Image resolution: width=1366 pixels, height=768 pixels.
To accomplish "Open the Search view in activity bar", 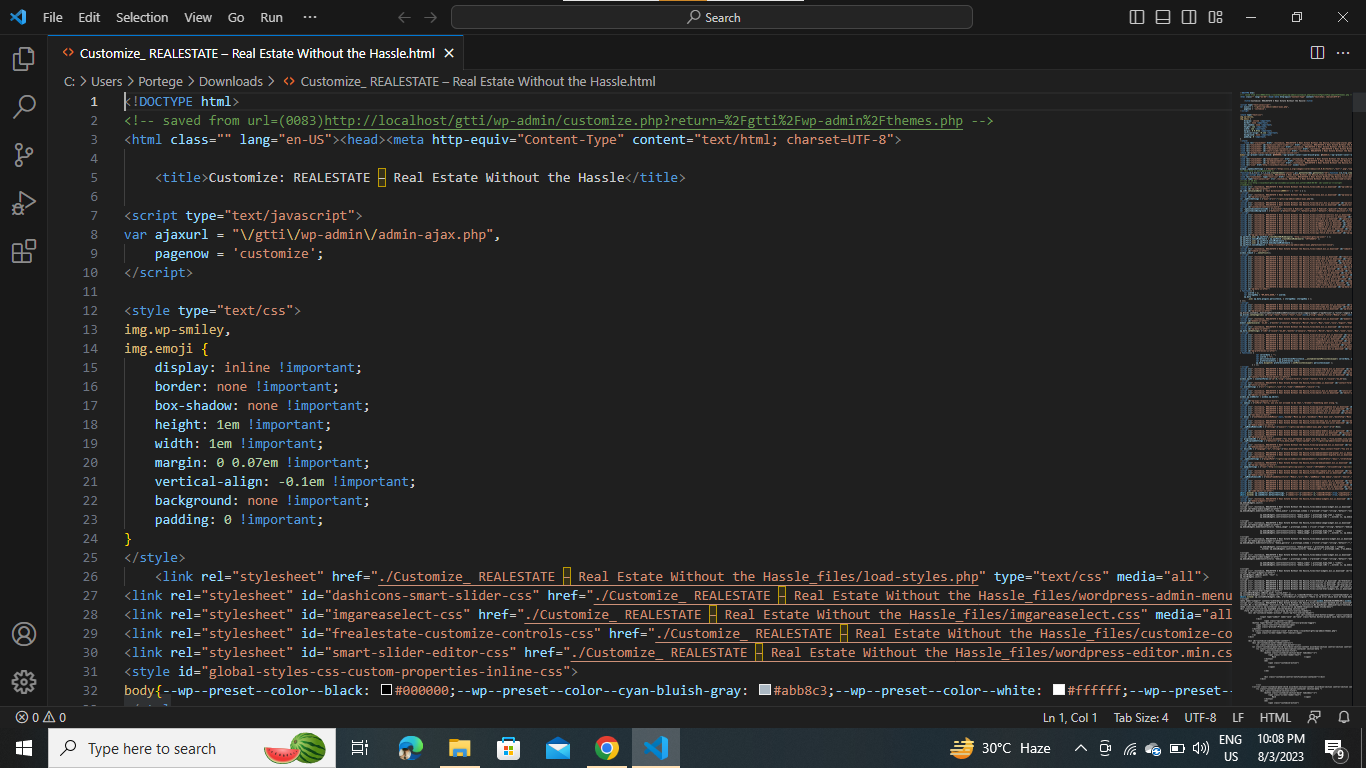I will click(x=24, y=106).
